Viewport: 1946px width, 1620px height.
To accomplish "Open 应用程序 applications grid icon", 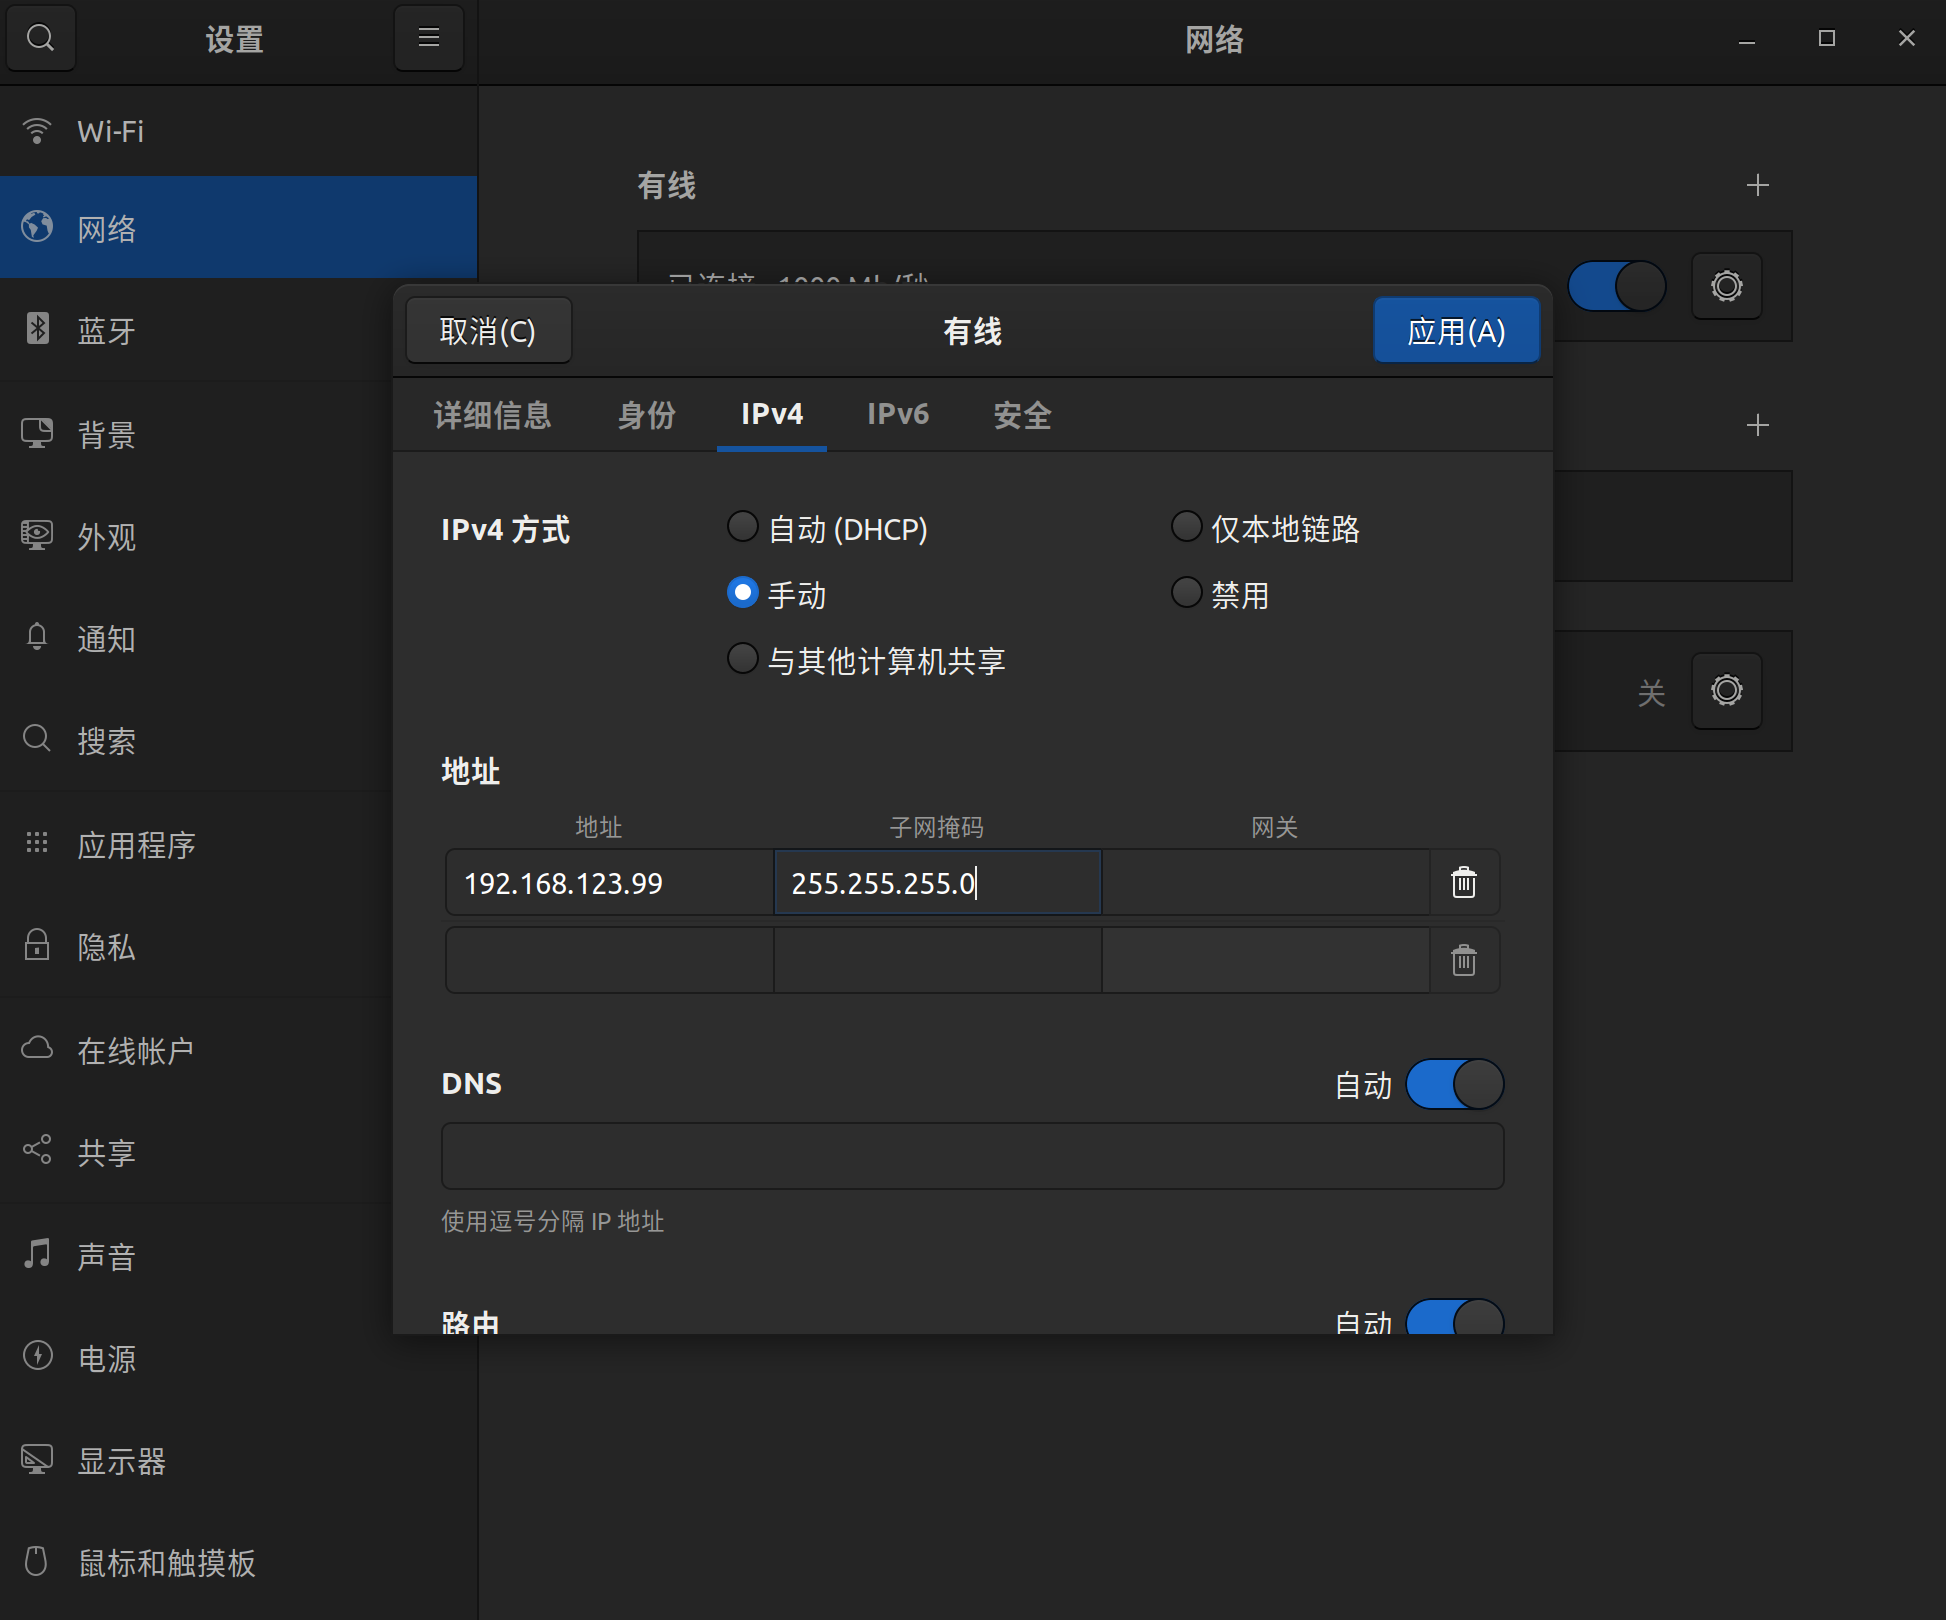I will (37, 843).
